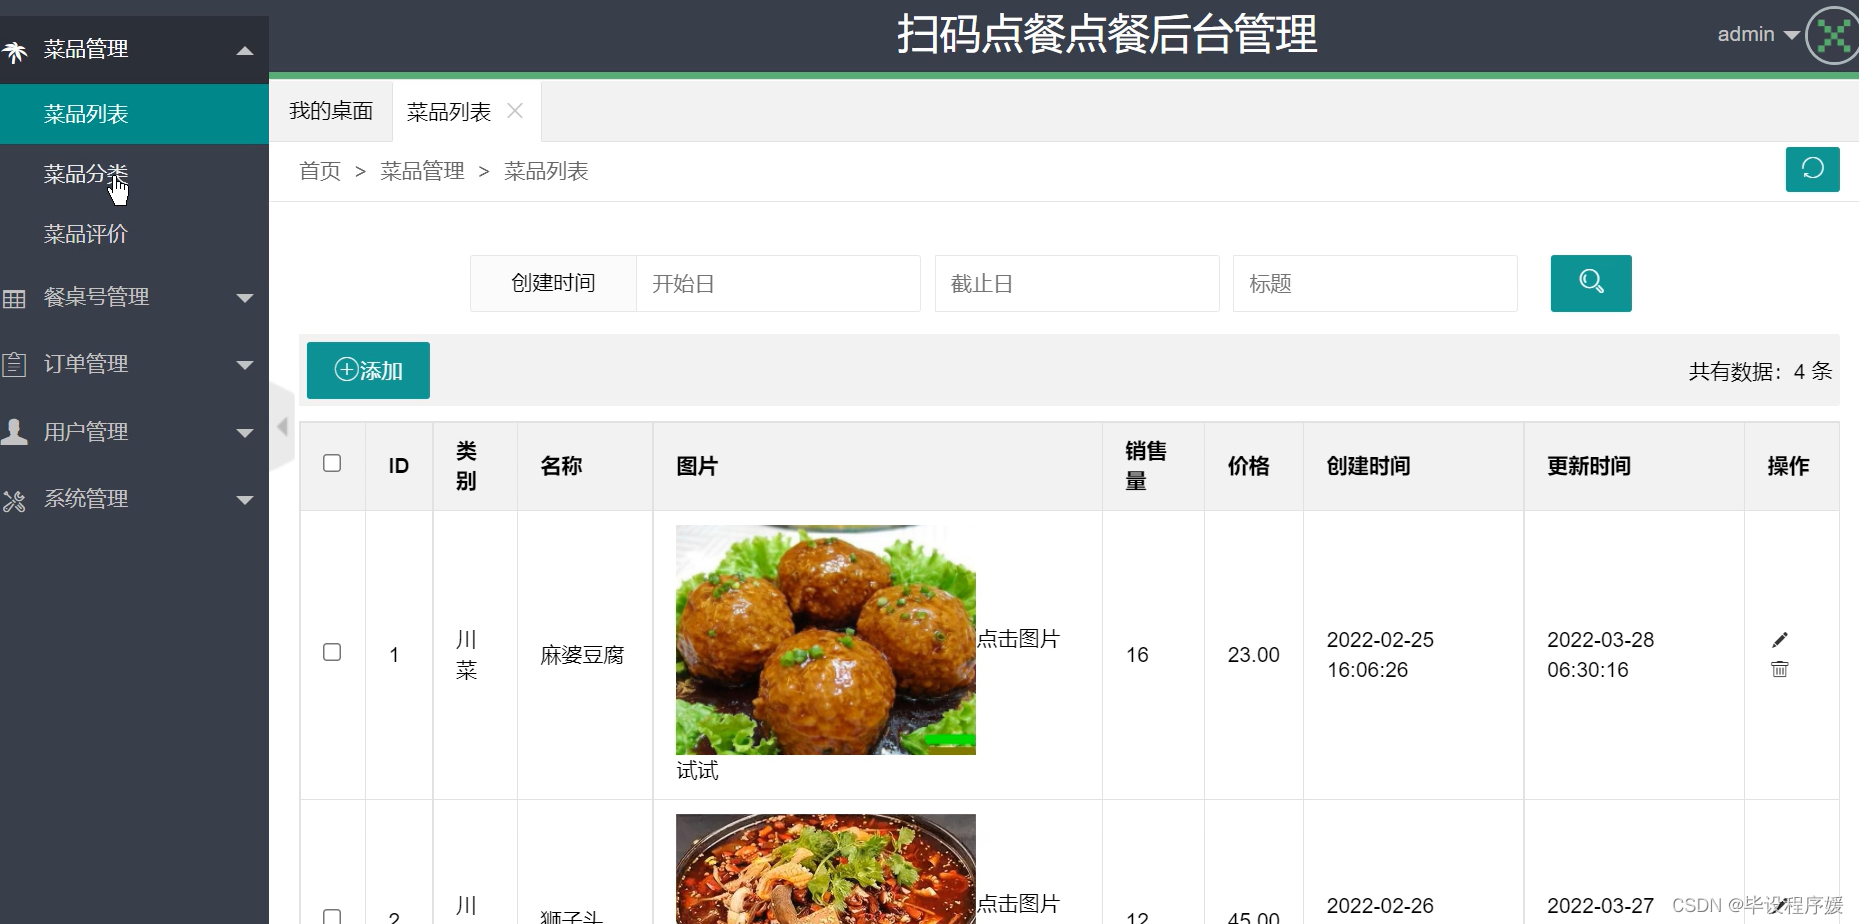Viewport: 1859px width, 924px height.
Task: Click the admin avatar icon
Action: [1833, 36]
